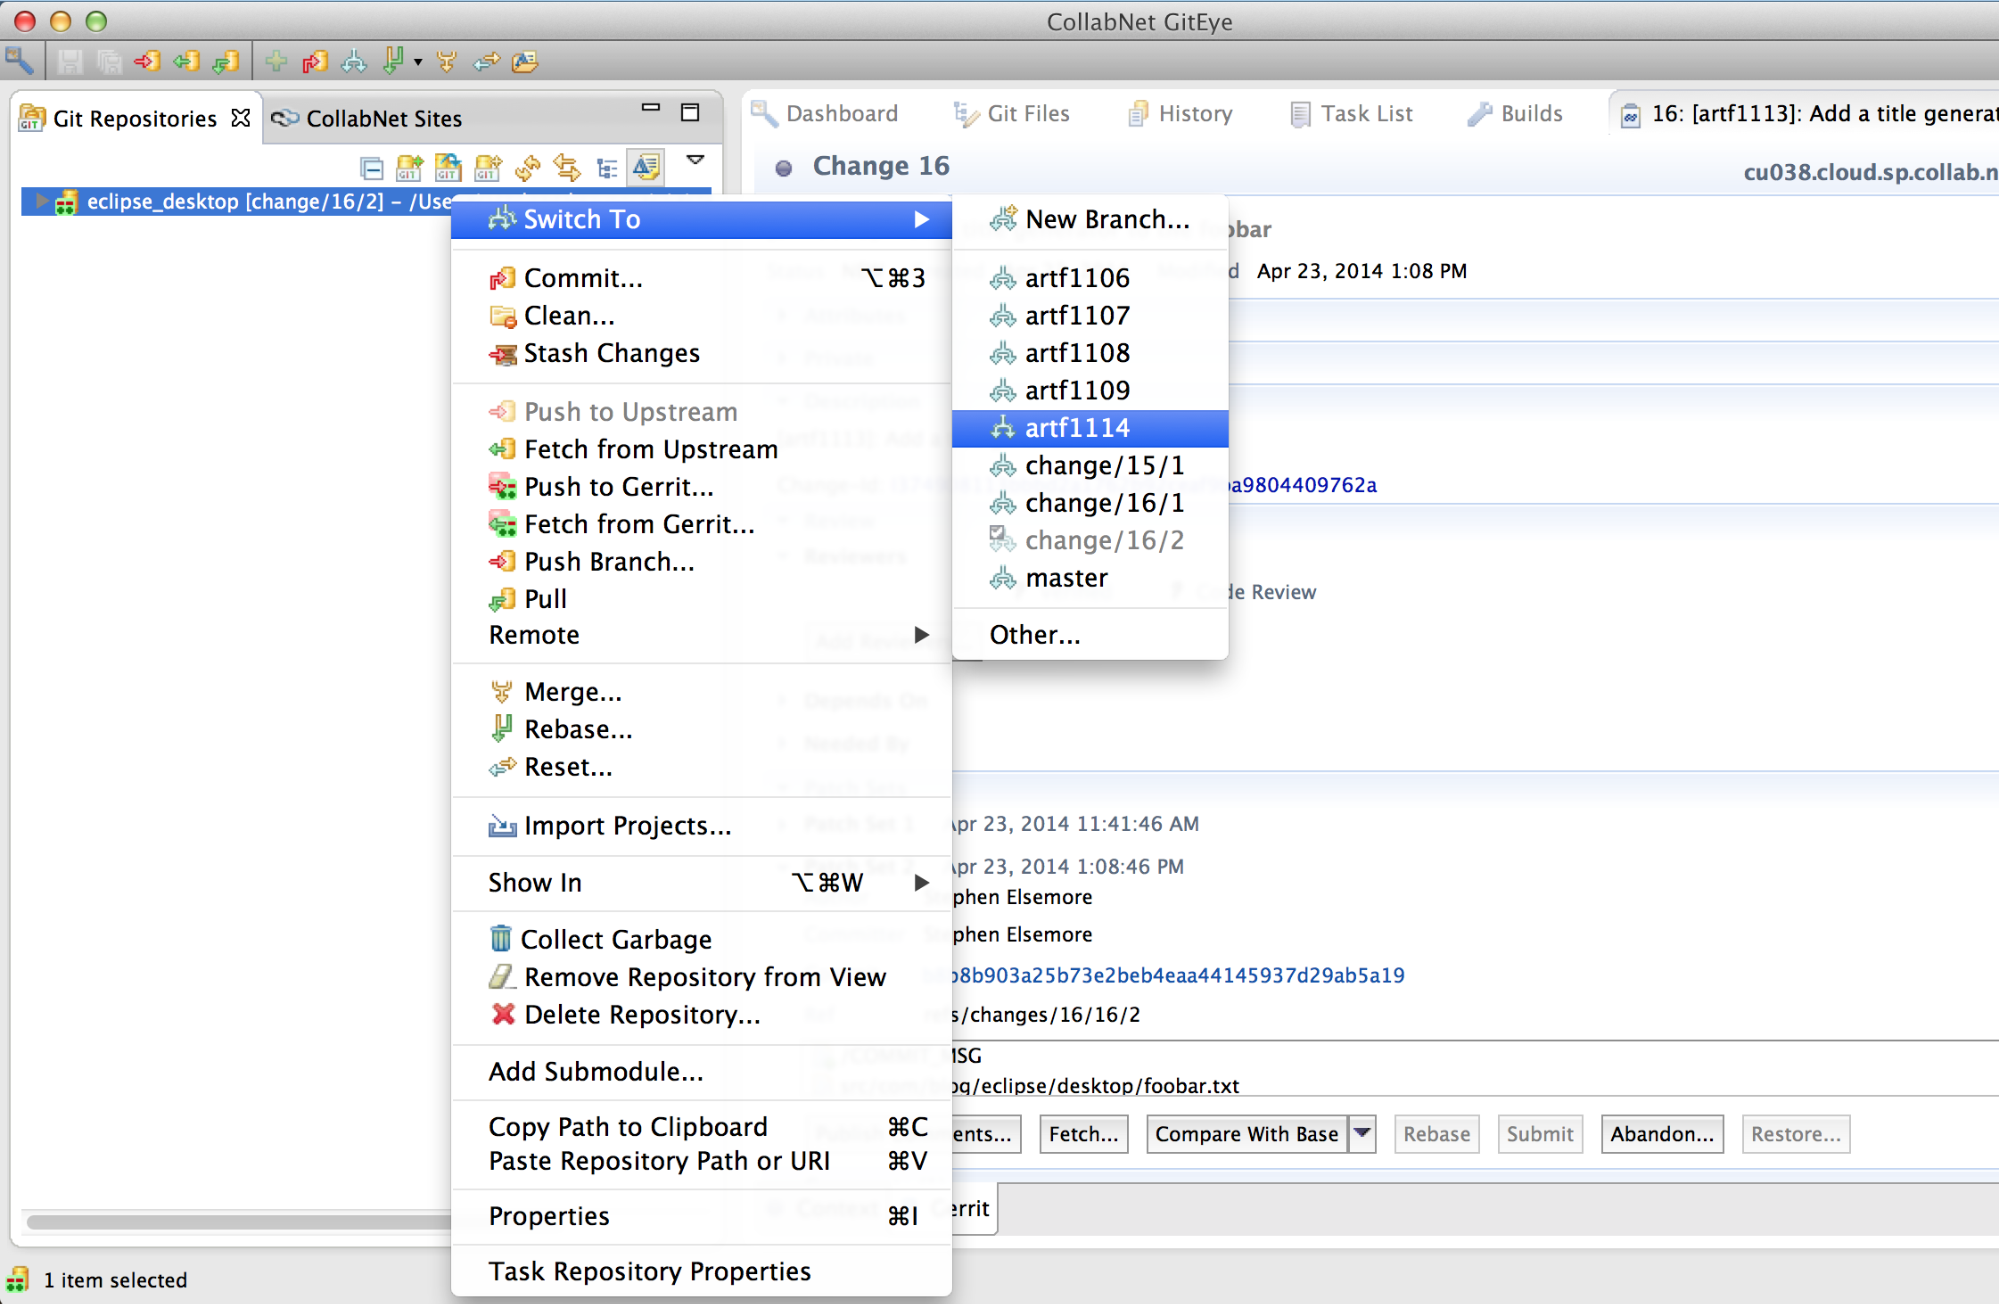Click the Push to Upstream toolbar icon
The width and height of the screenshot is (1999, 1304).
(147, 61)
